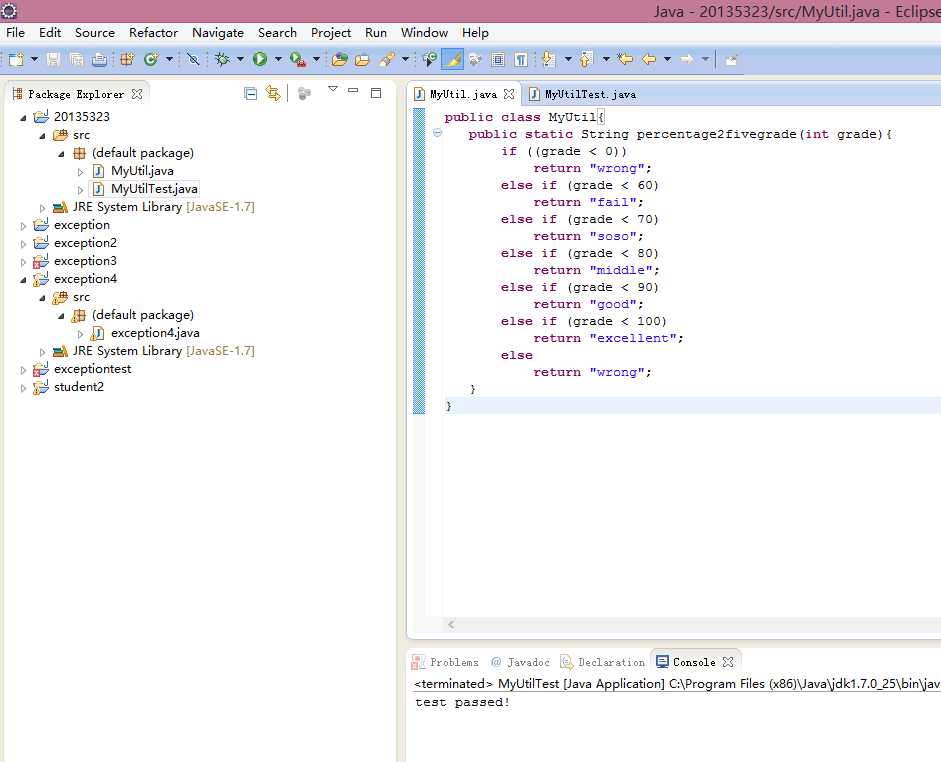Maximize the Package Explorer panel
941x762 pixels.
tap(376, 92)
